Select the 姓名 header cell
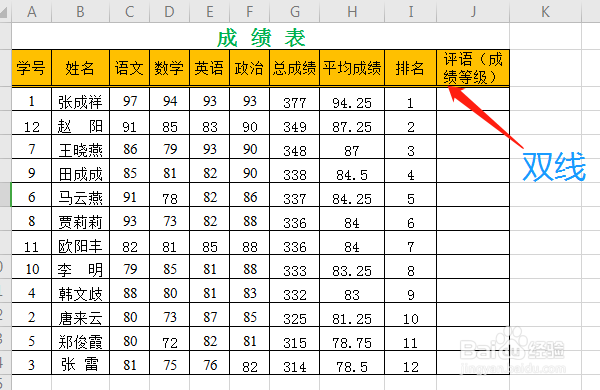This screenshot has height=390, width=600. (80, 68)
